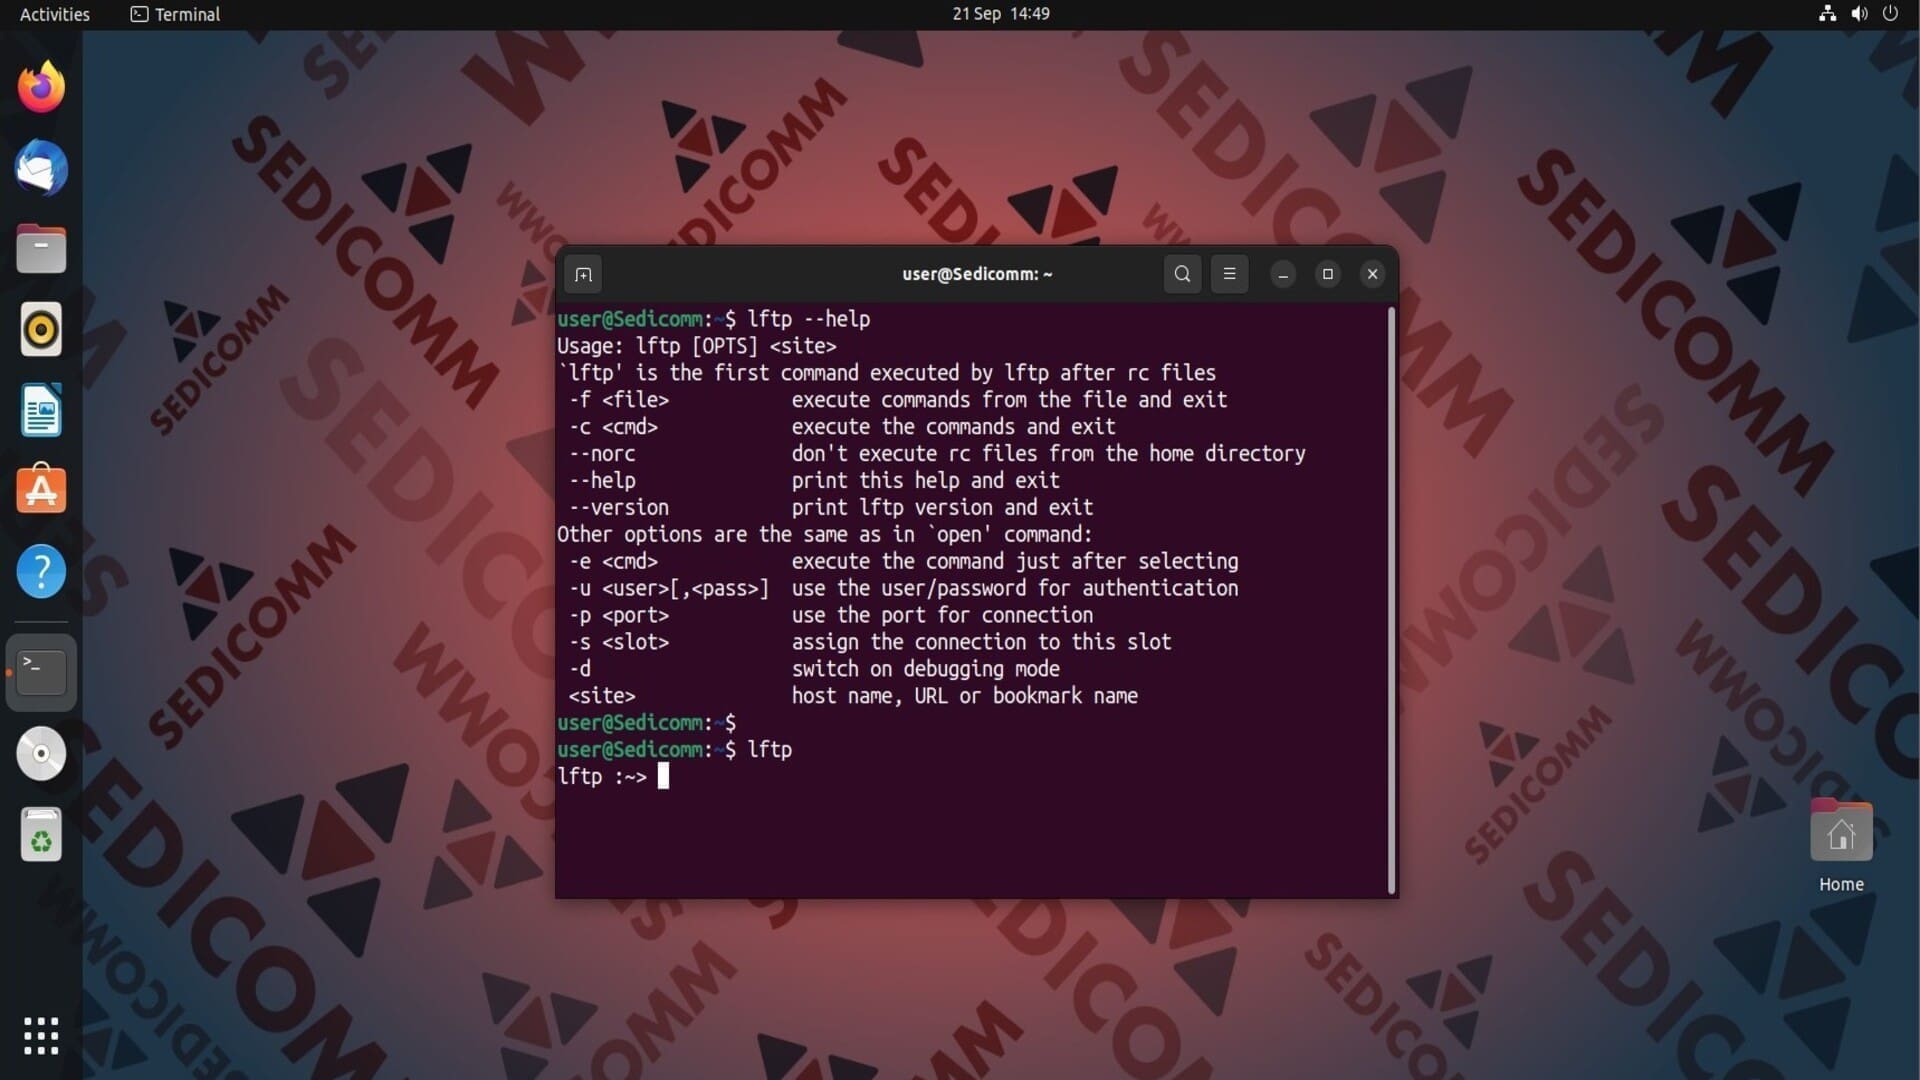Open a new terminal tab
The image size is (1920, 1080).
(584, 274)
